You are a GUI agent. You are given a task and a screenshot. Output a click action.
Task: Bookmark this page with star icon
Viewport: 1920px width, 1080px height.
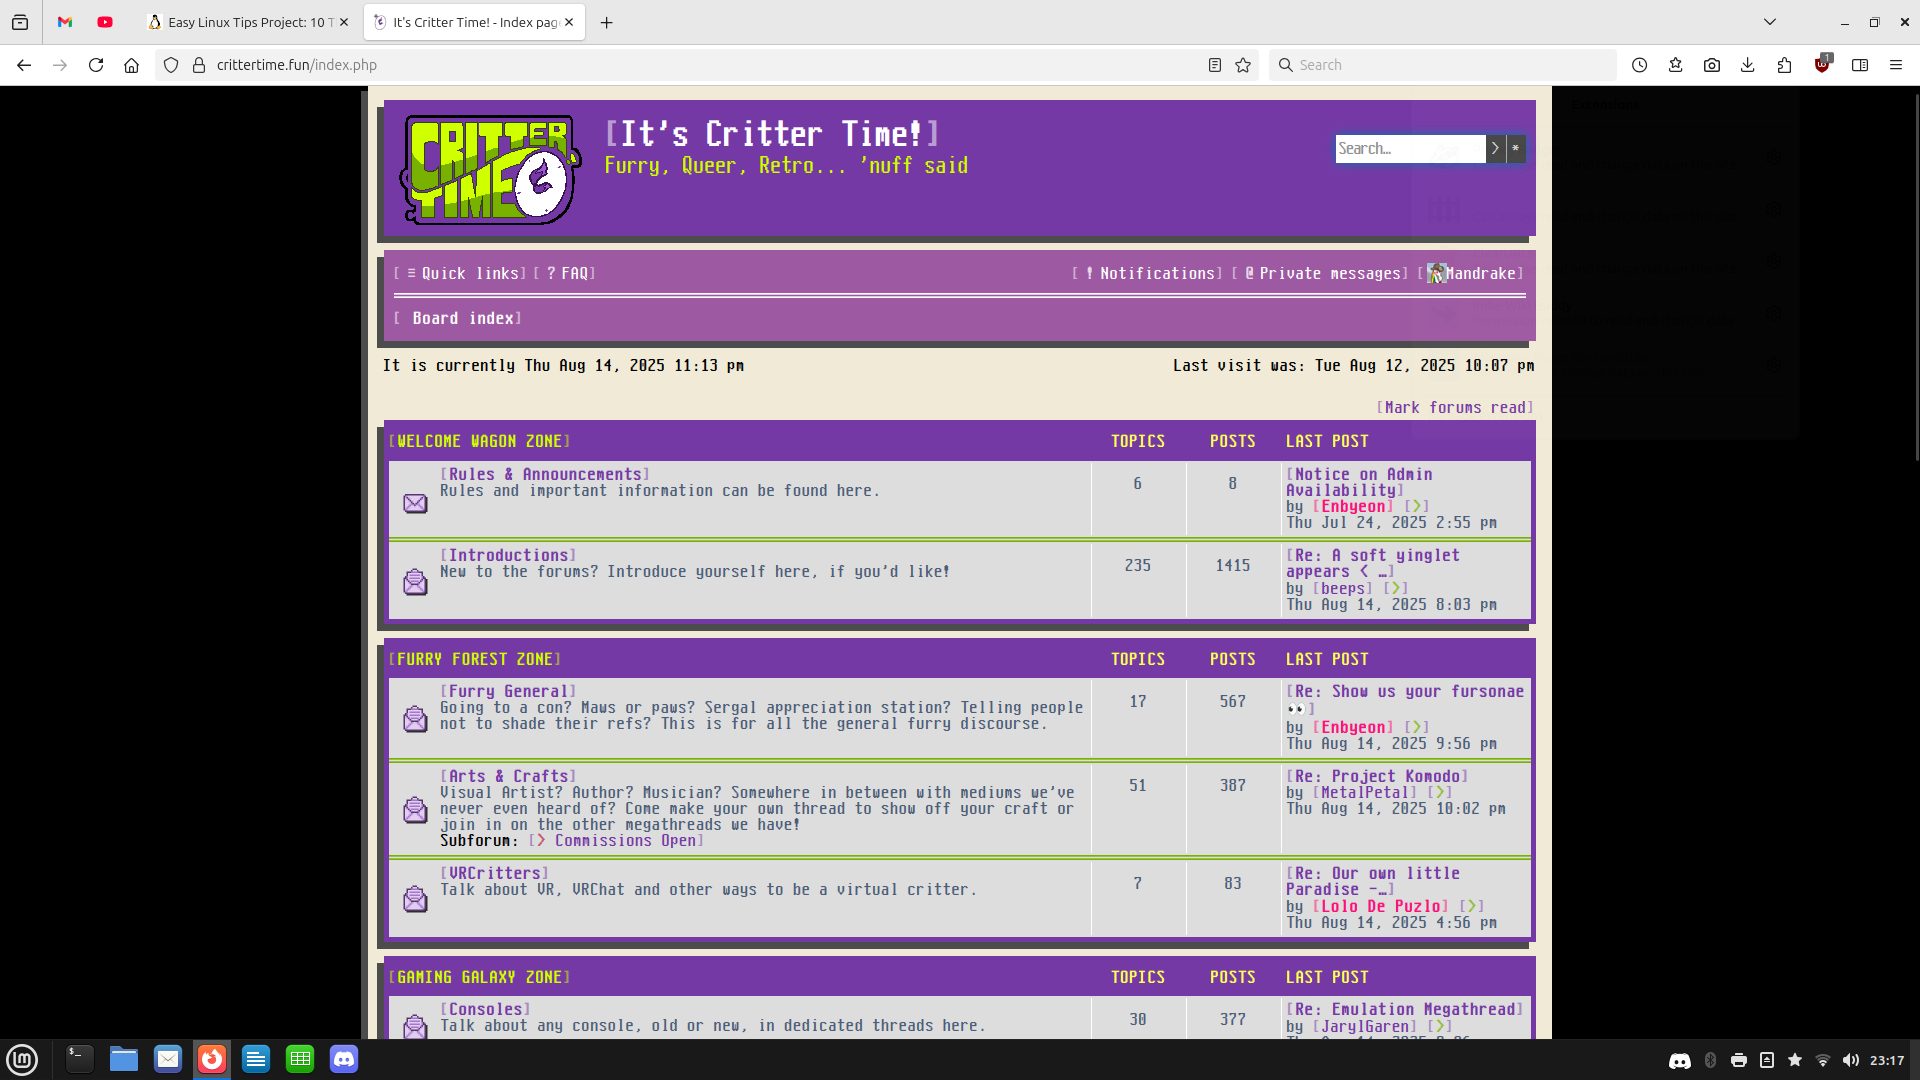1243,65
